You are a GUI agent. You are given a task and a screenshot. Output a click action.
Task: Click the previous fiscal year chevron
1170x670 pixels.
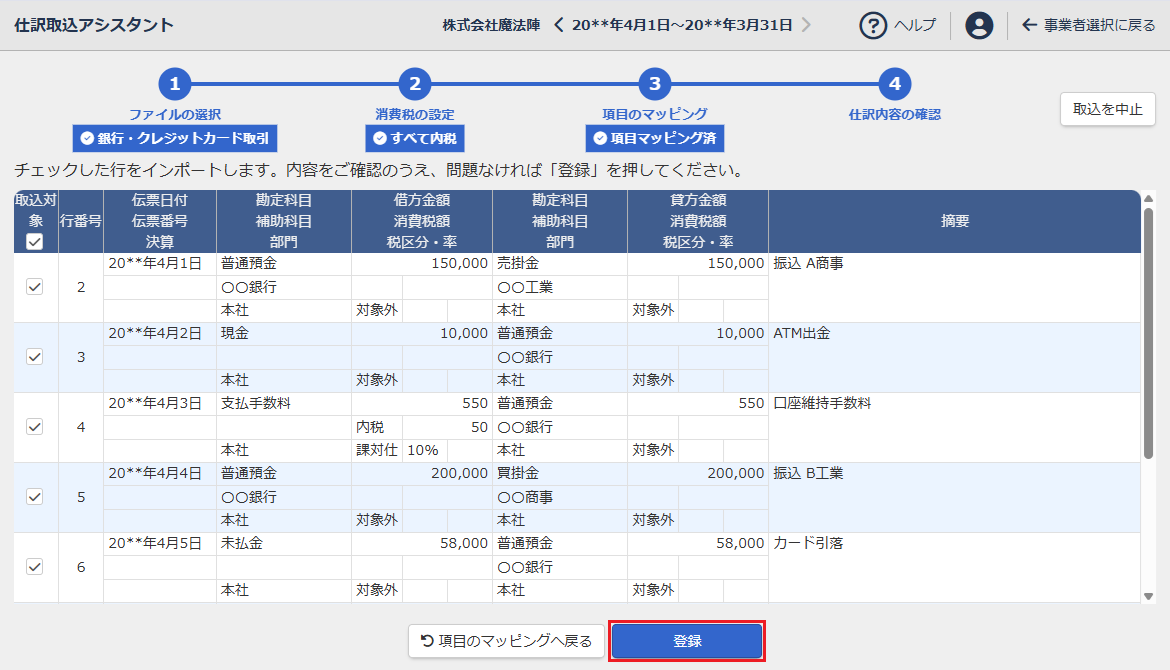[x=559, y=25]
